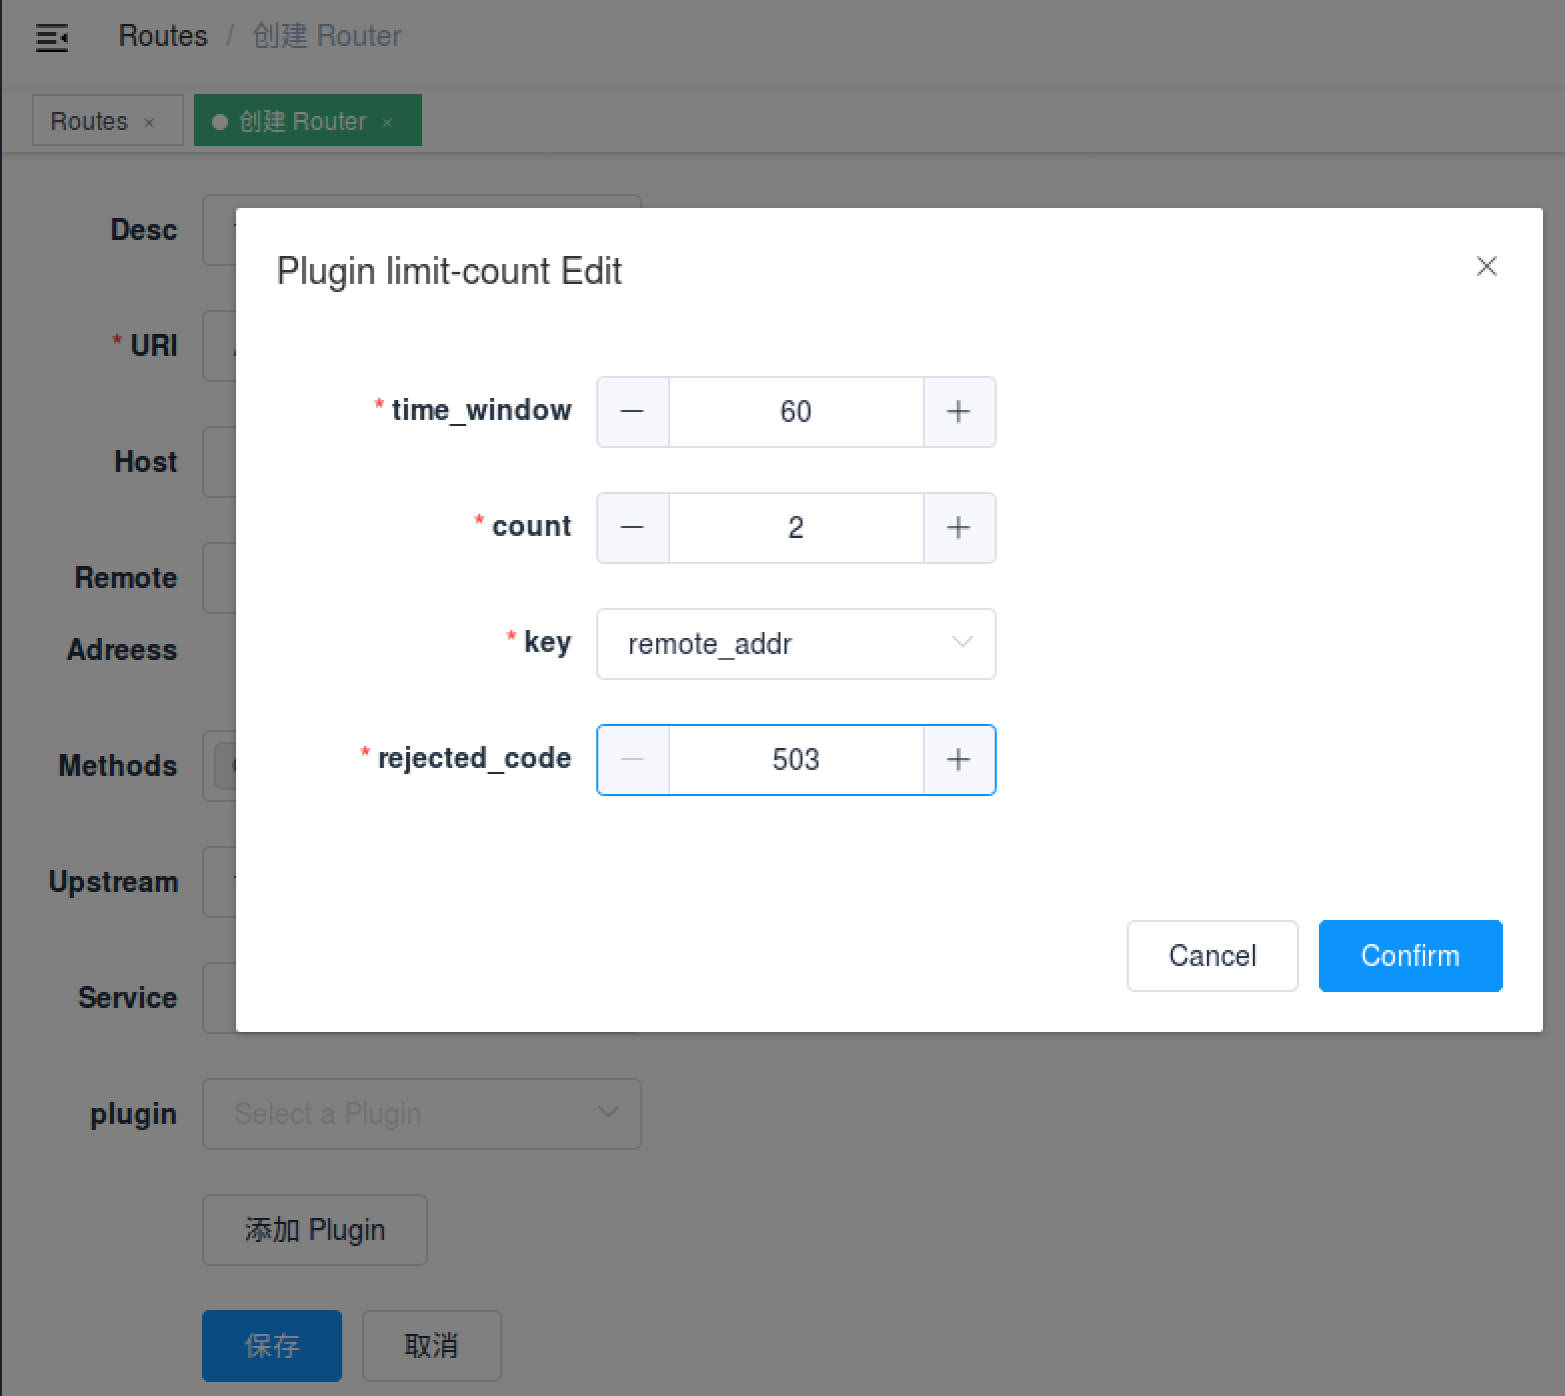Viewport: 1565px width, 1396px height.
Task: Decrease the time_window value
Action: point(632,412)
